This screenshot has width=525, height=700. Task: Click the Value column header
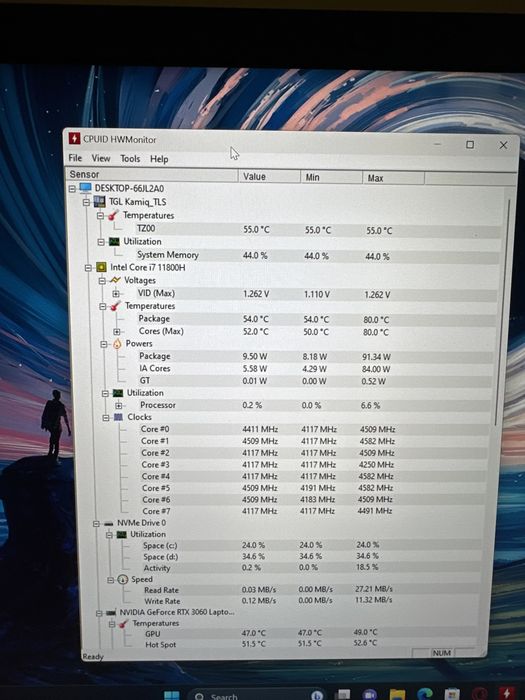pyautogui.click(x=269, y=176)
